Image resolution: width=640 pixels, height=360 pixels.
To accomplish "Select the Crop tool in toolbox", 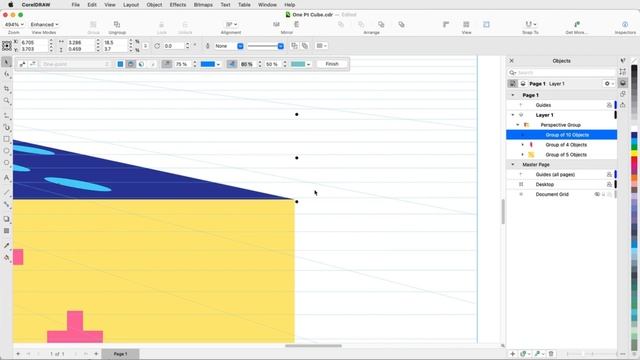I will tap(7, 89).
